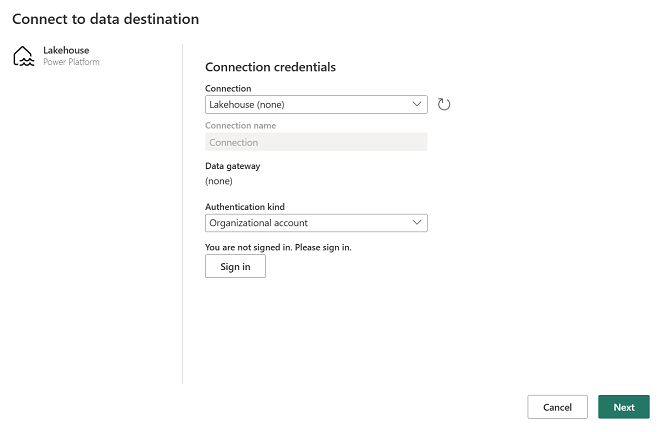Viewport: 660px width, 432px height.
Task: Select the Lakehouse entry in left pane
Action: (x=56, y=56)
